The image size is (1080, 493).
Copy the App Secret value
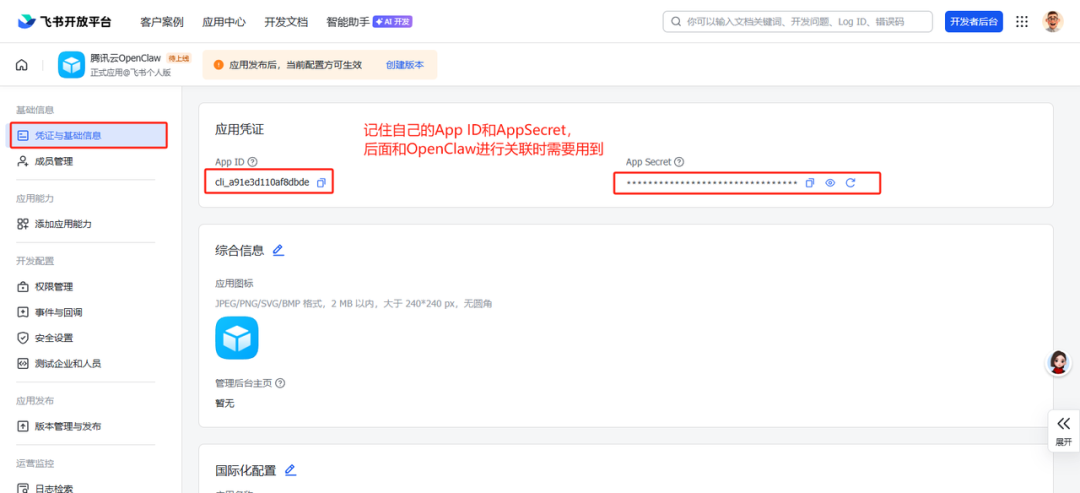pos(809,182)
